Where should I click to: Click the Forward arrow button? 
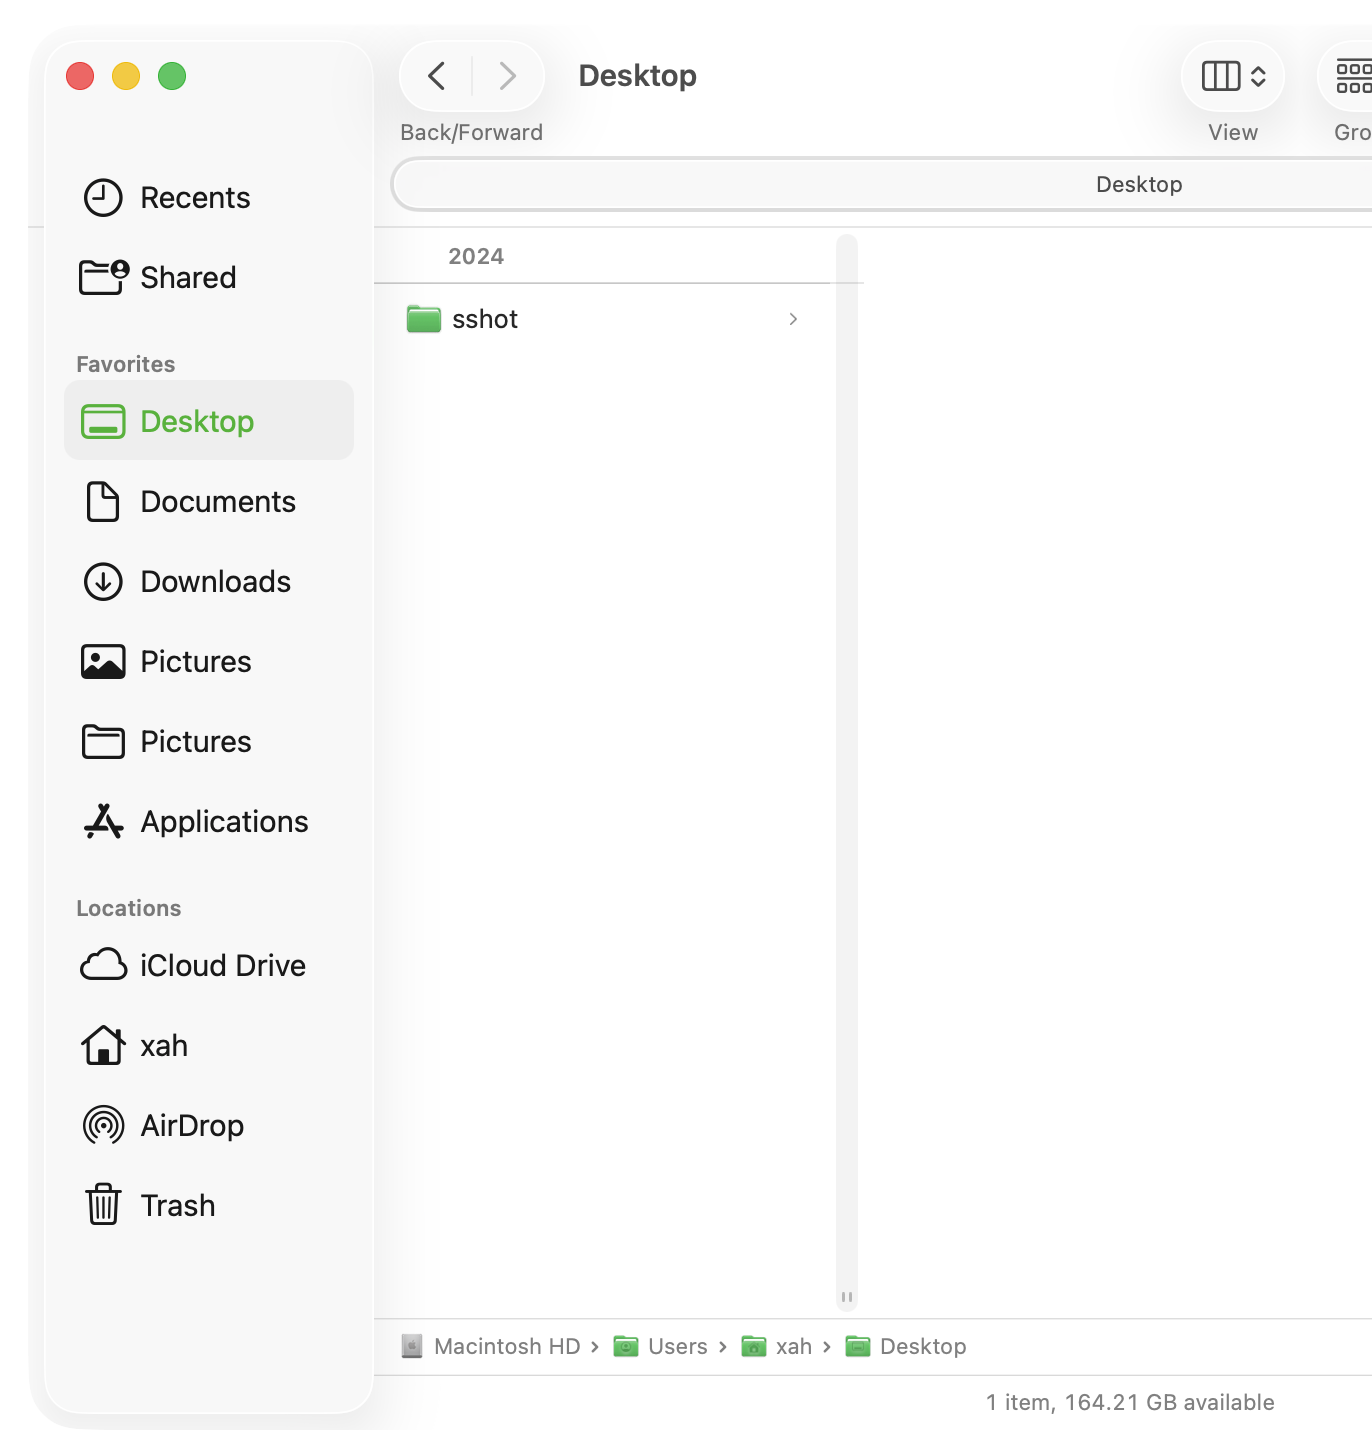[x=507, y=76]
